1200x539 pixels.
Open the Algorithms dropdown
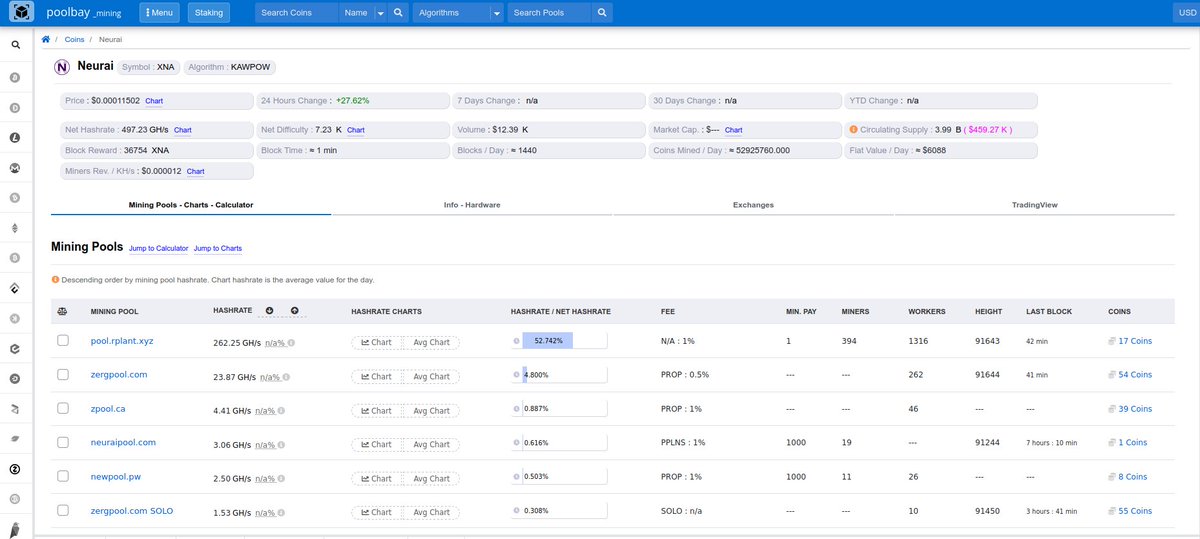click(x=458, y=13)
